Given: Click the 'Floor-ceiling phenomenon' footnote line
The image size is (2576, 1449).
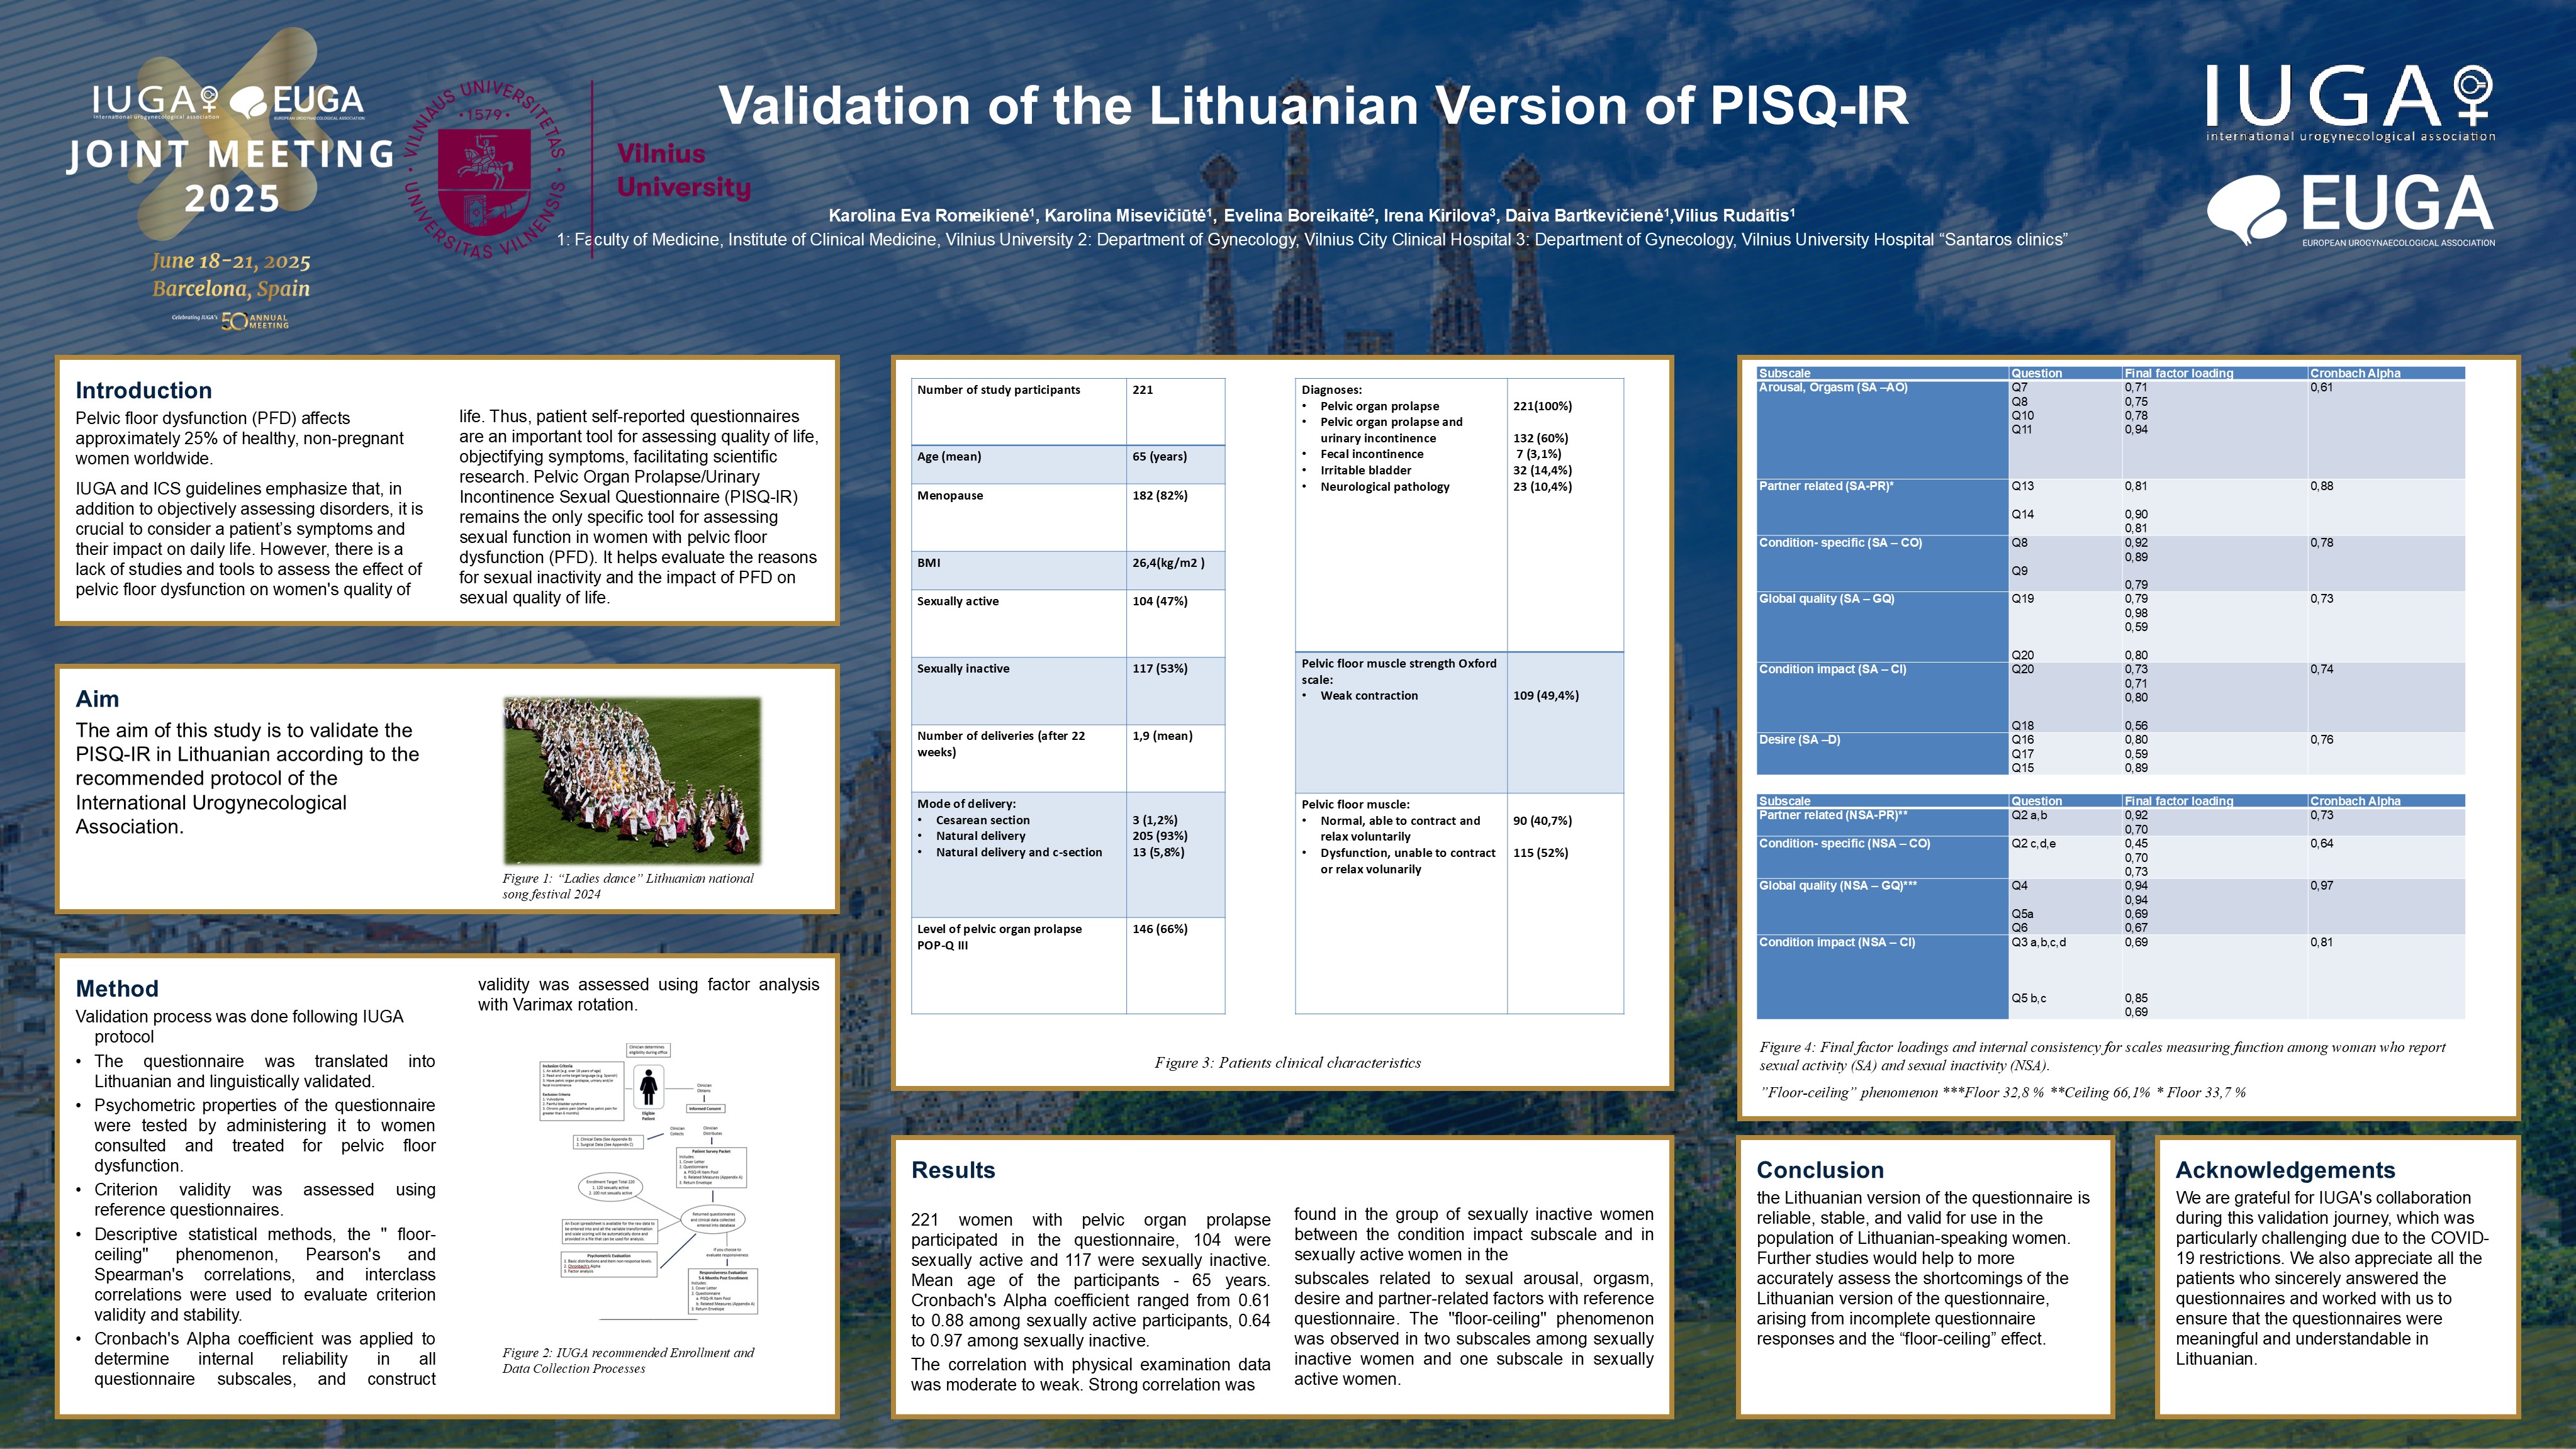Looking at the screenshot, I should click(2003, 1092).
